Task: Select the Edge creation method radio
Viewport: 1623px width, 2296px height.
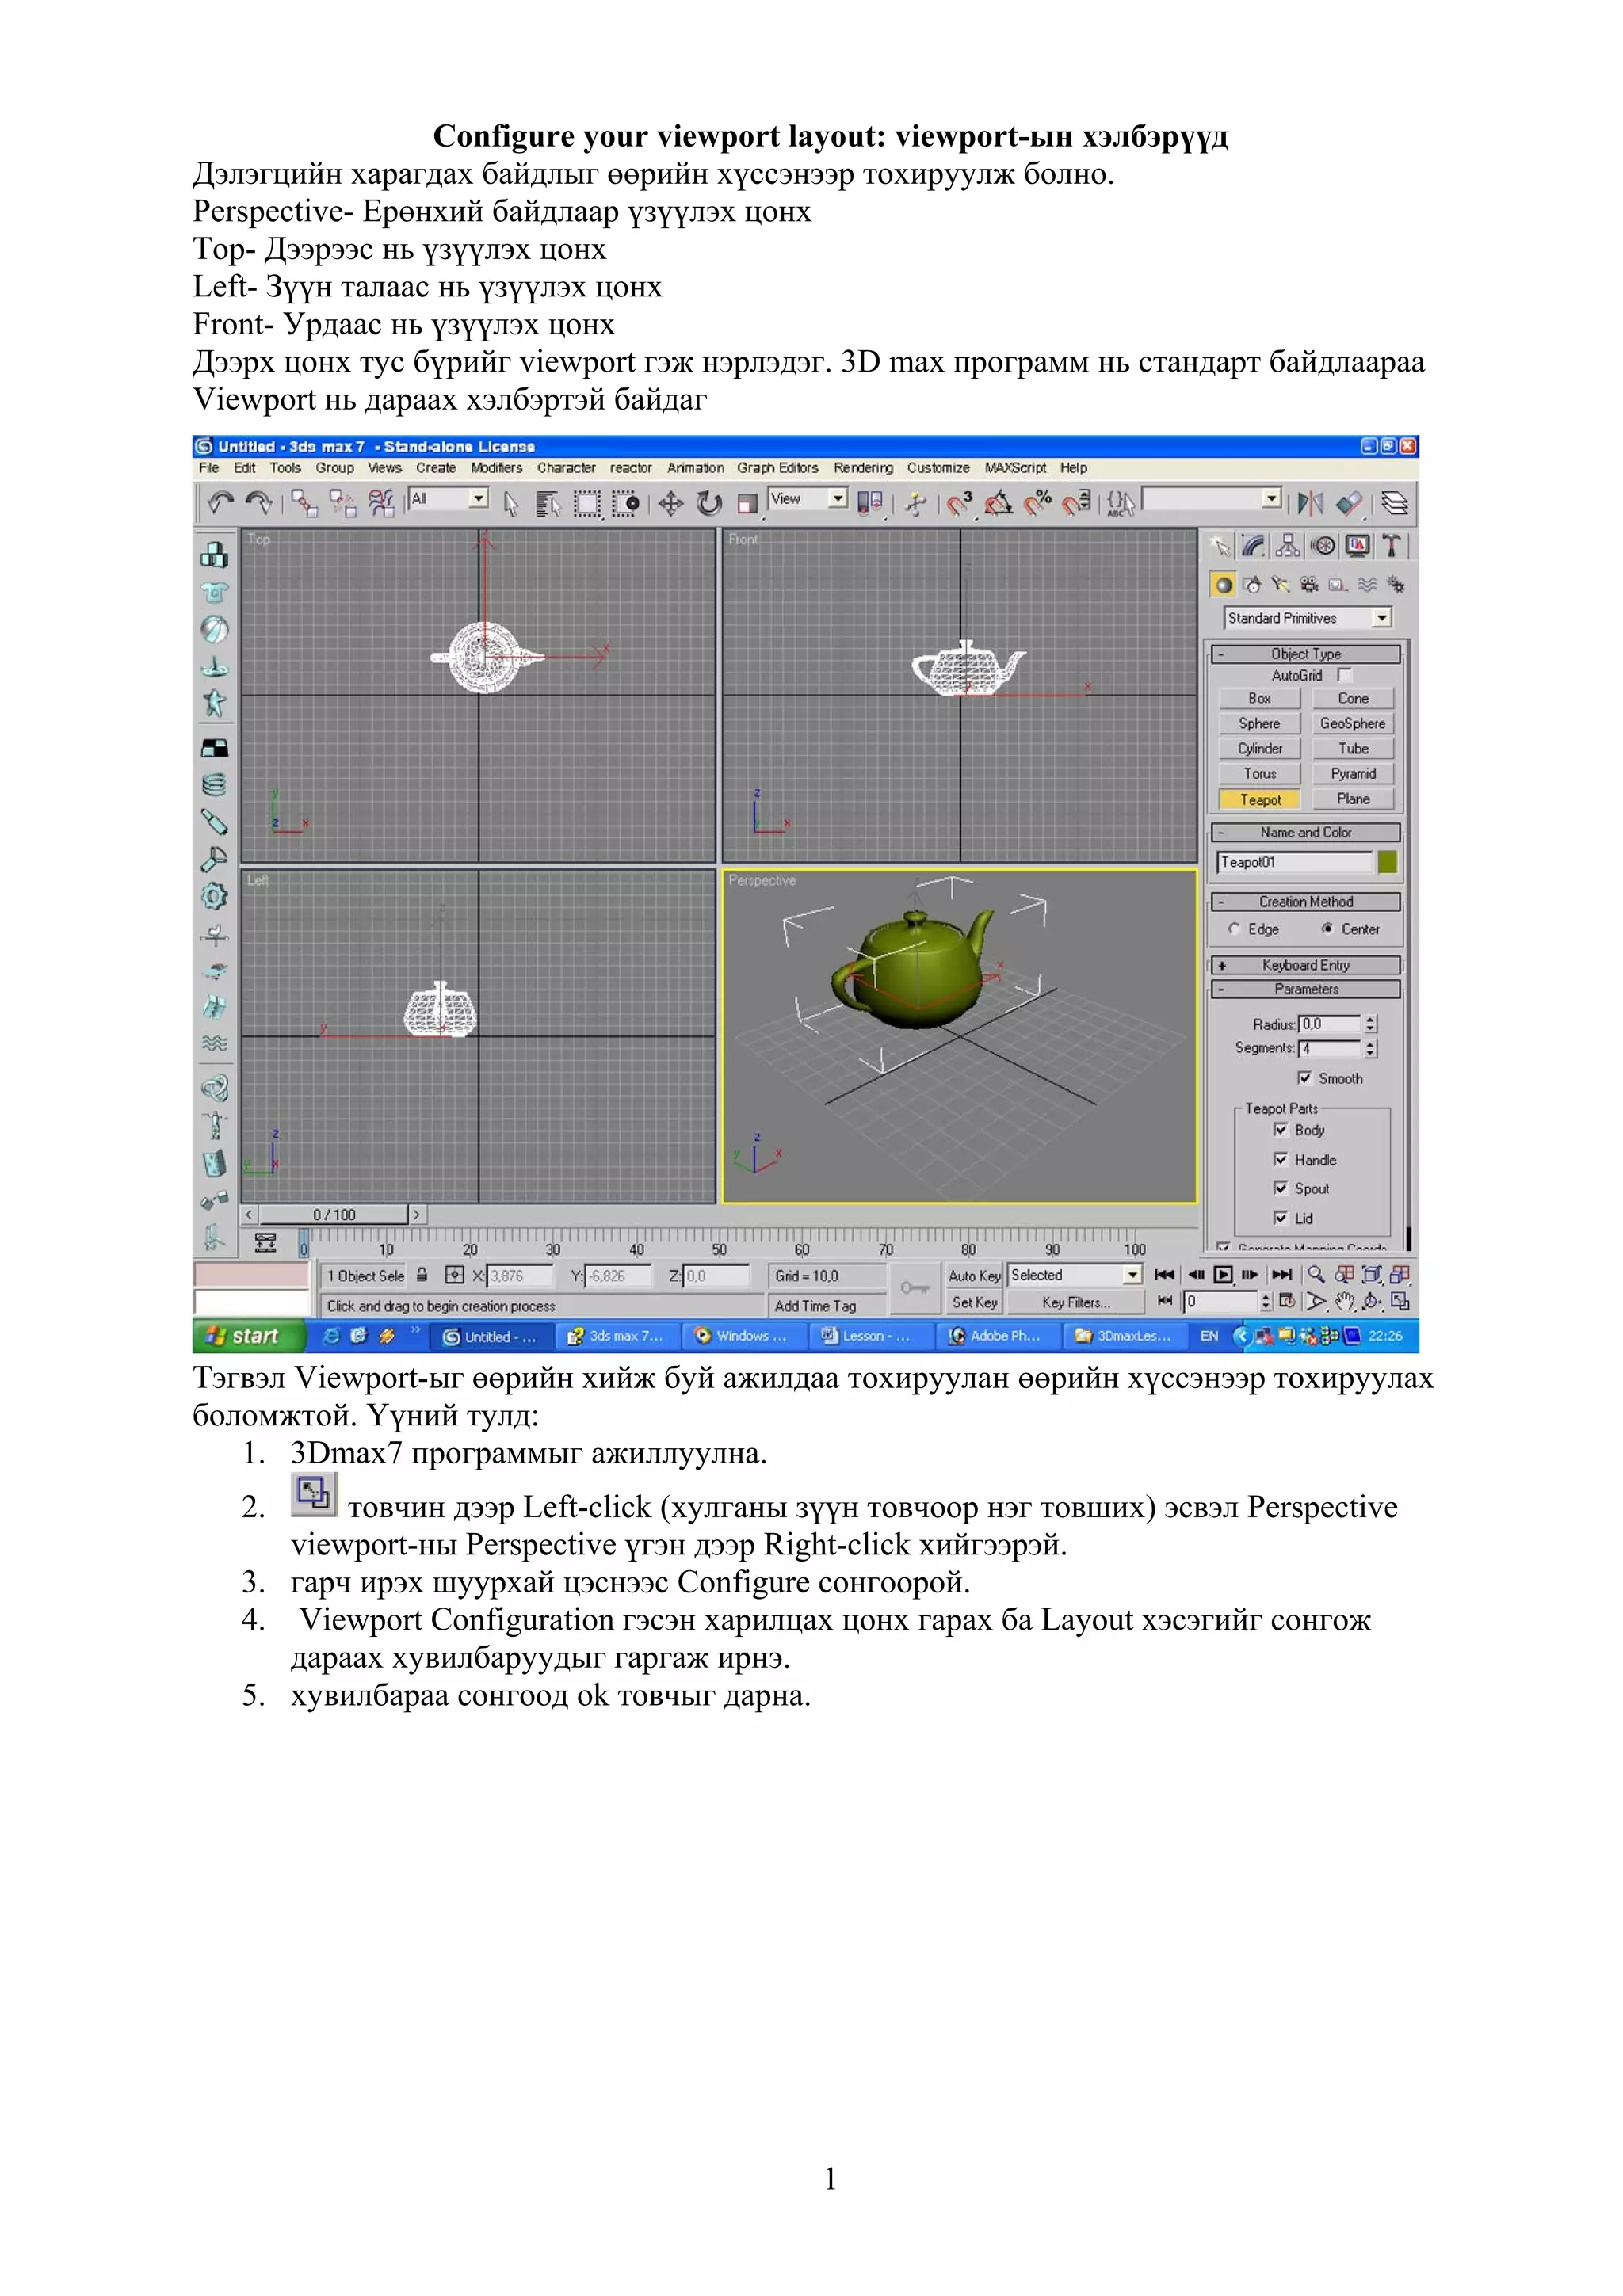Action: click(1234, 929)
